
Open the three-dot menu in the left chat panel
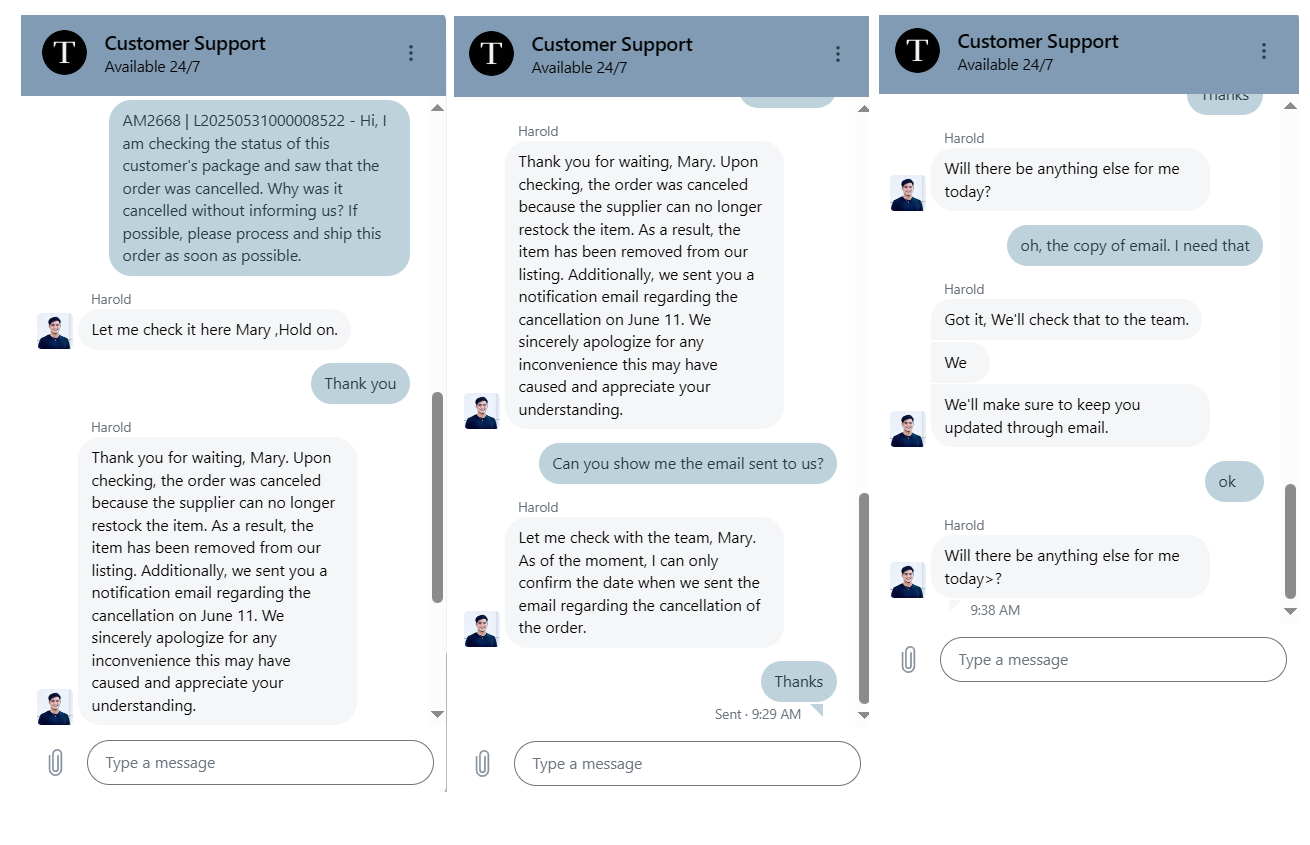coord(411,54)
